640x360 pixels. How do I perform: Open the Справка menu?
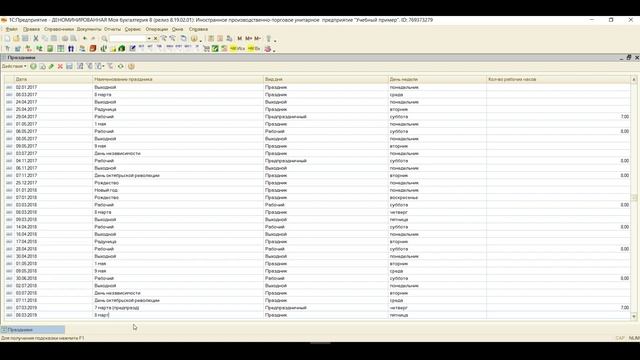(198, 29)
